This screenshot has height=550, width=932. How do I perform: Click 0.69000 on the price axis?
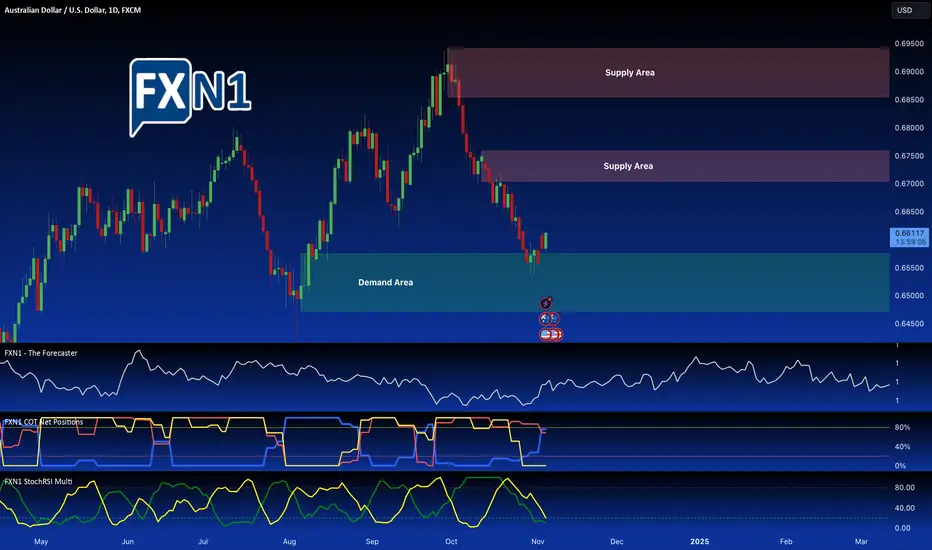909,72
